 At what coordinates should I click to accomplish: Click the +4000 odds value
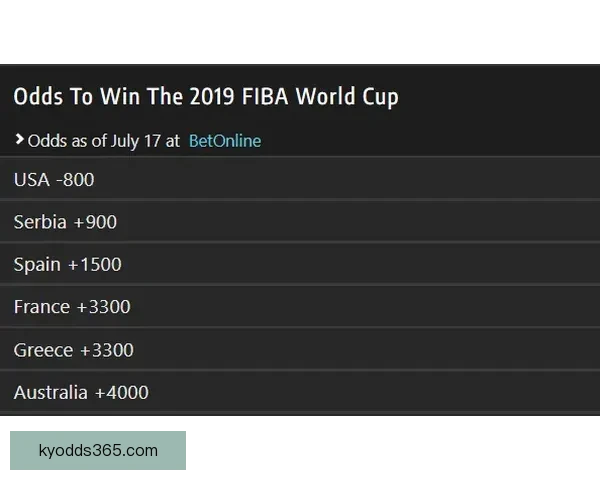point(122,393)
